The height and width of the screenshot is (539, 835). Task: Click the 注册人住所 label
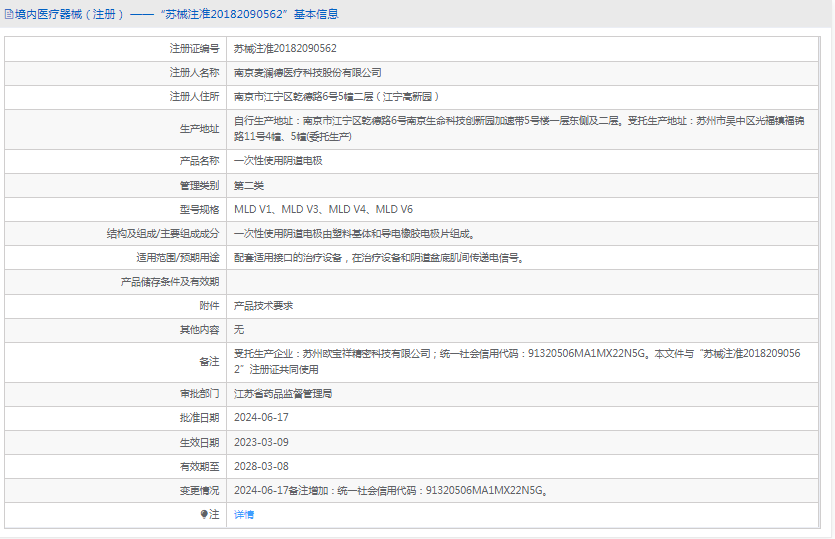click(194, 96)
